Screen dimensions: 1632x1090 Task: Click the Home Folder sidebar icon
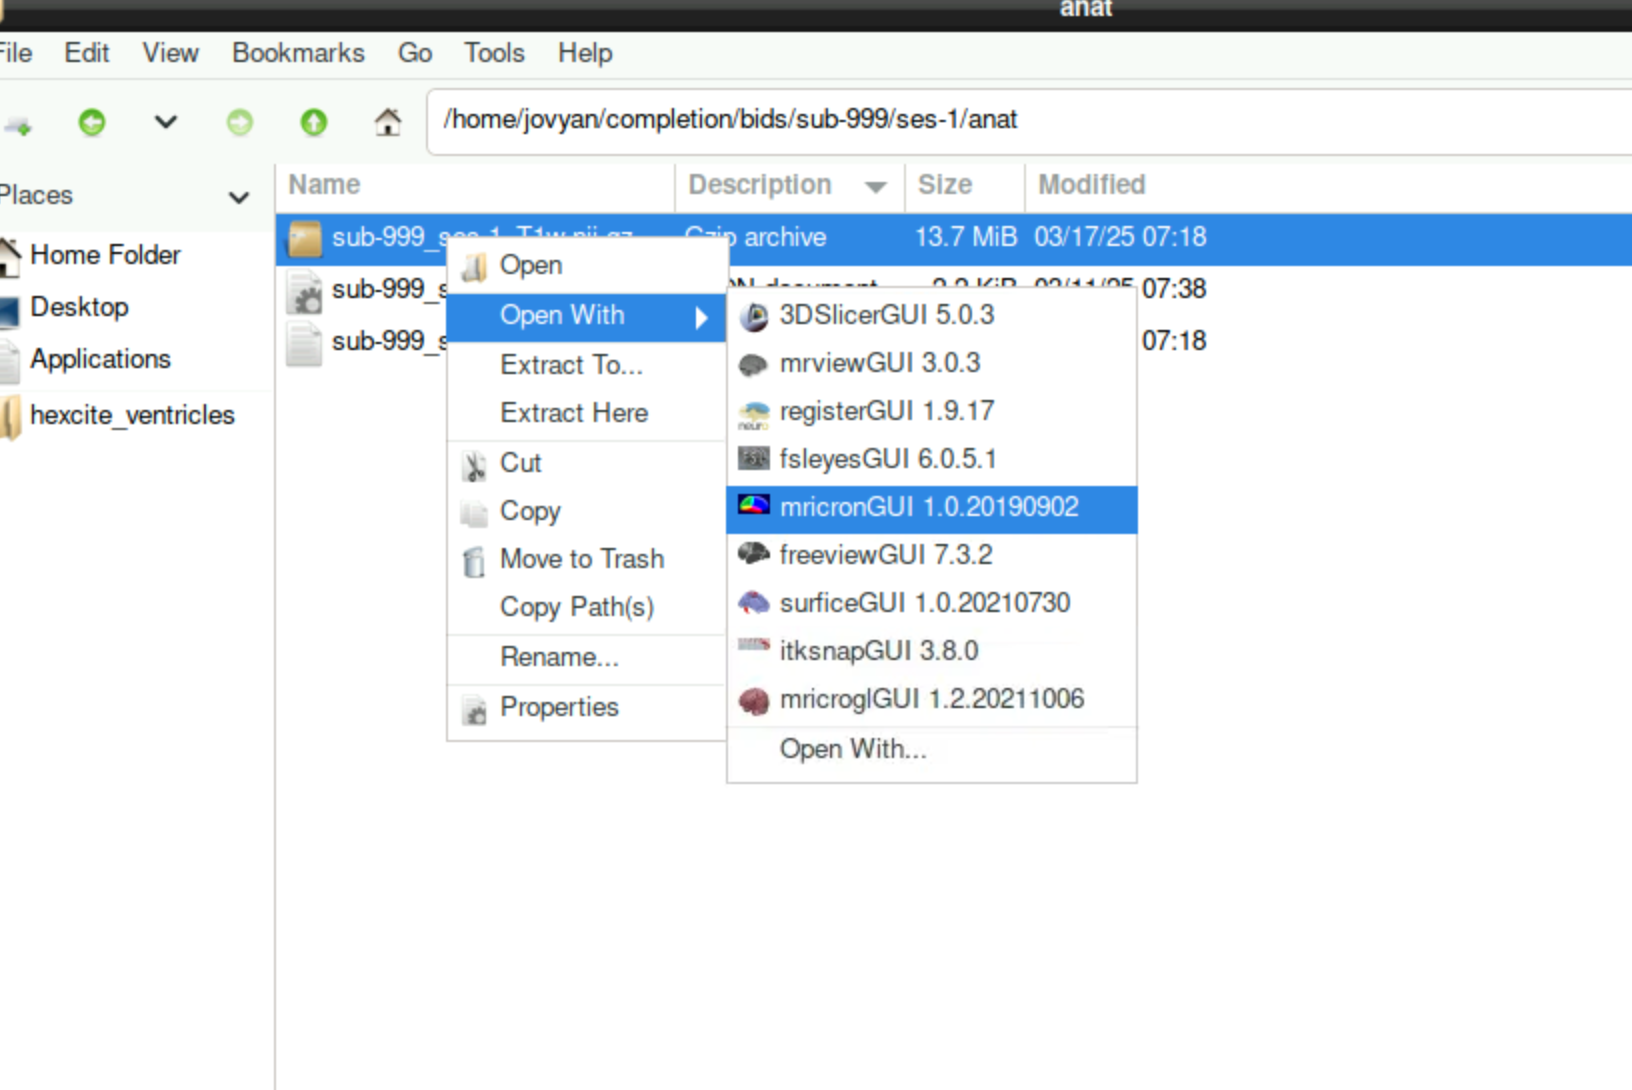pos(9,256)
